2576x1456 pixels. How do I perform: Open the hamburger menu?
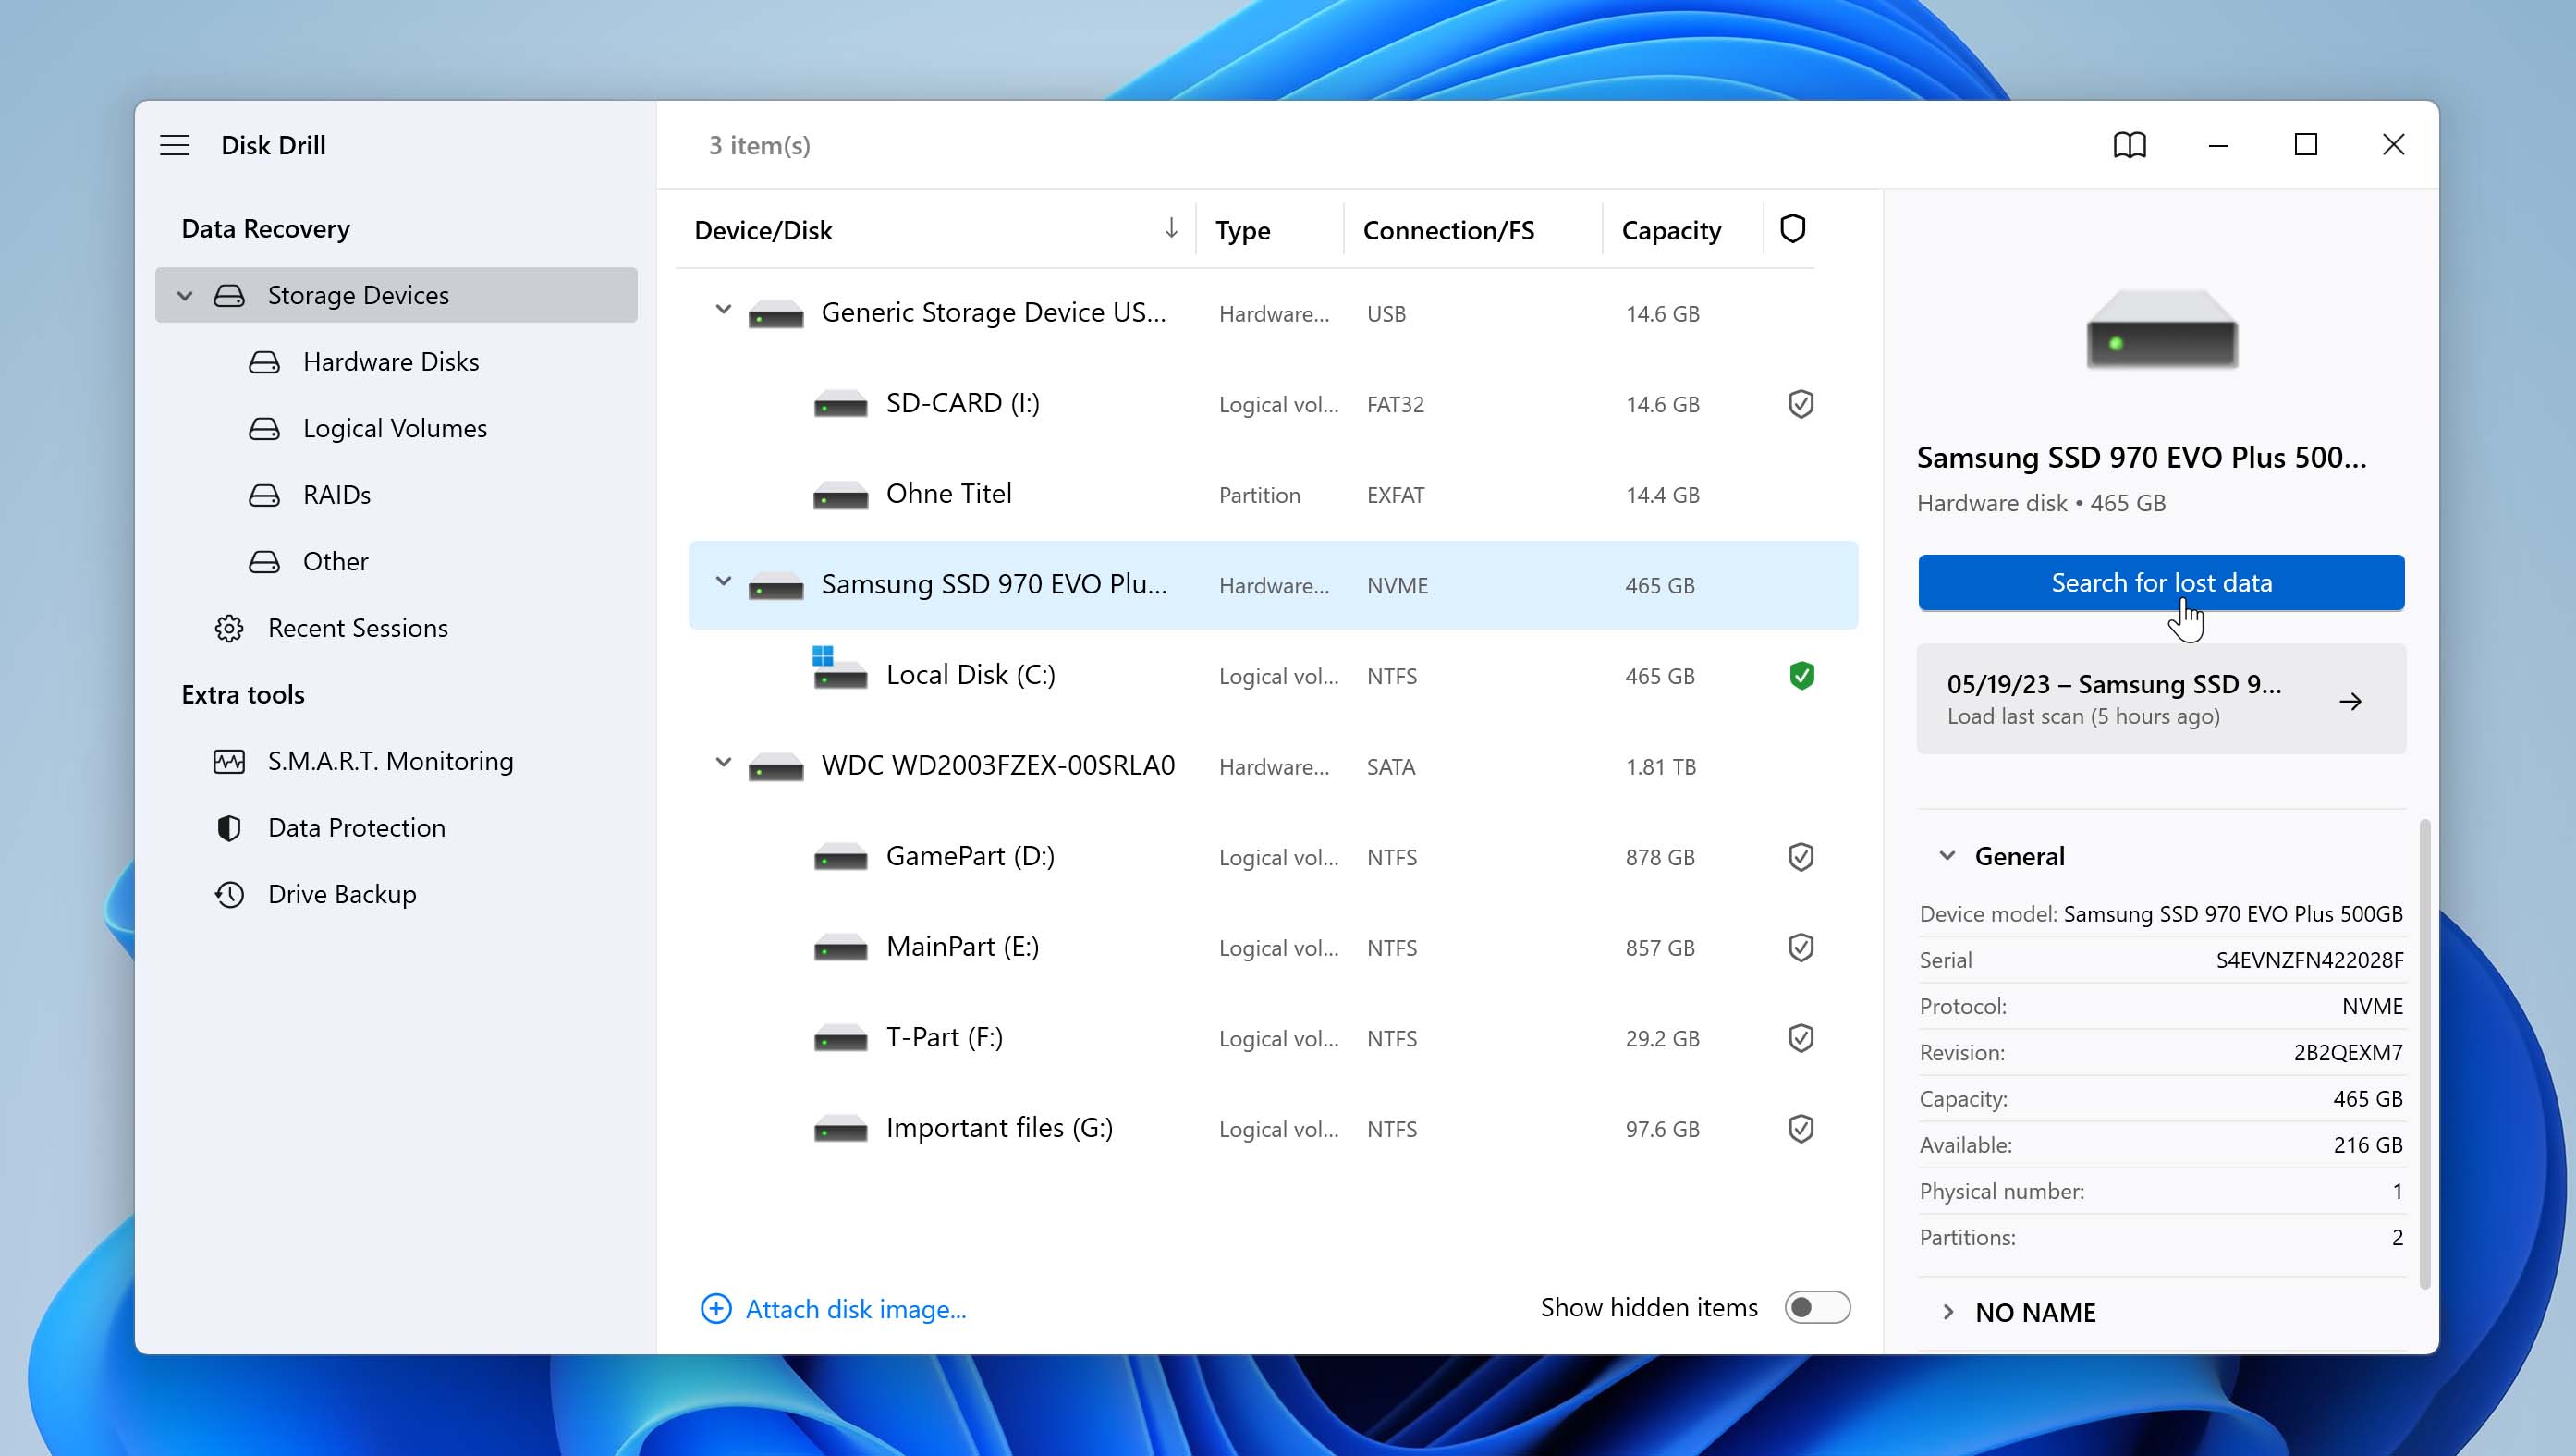(176, 143)
